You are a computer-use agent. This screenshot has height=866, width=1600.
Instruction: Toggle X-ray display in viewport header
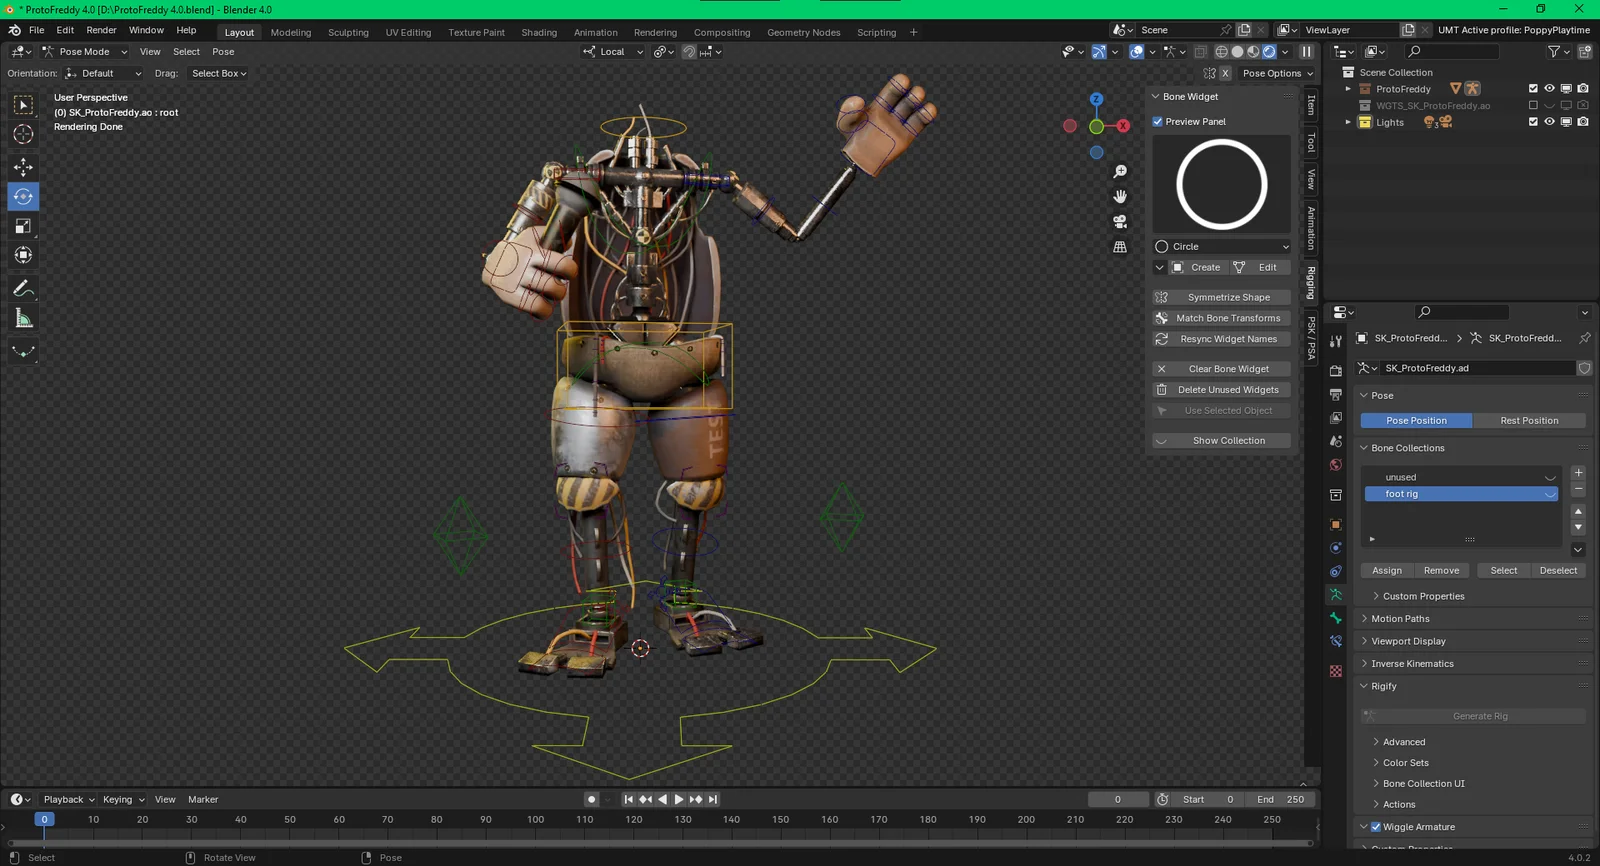pos(1201,51)
